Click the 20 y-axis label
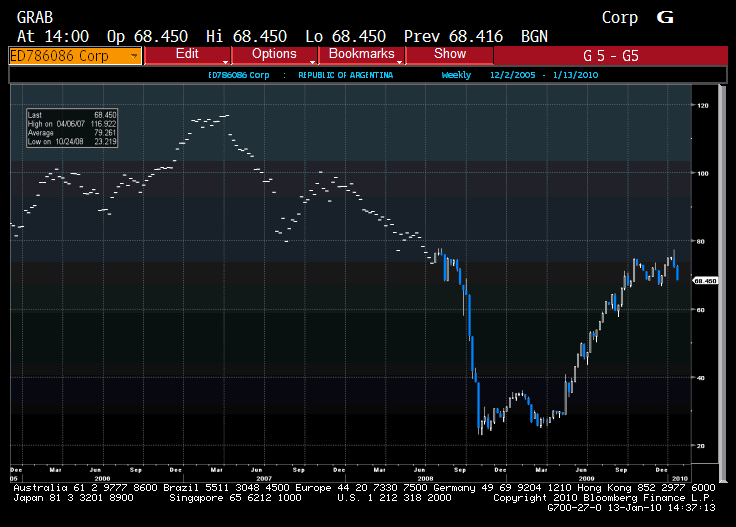The image size is (736, 527). pos(701,446)
